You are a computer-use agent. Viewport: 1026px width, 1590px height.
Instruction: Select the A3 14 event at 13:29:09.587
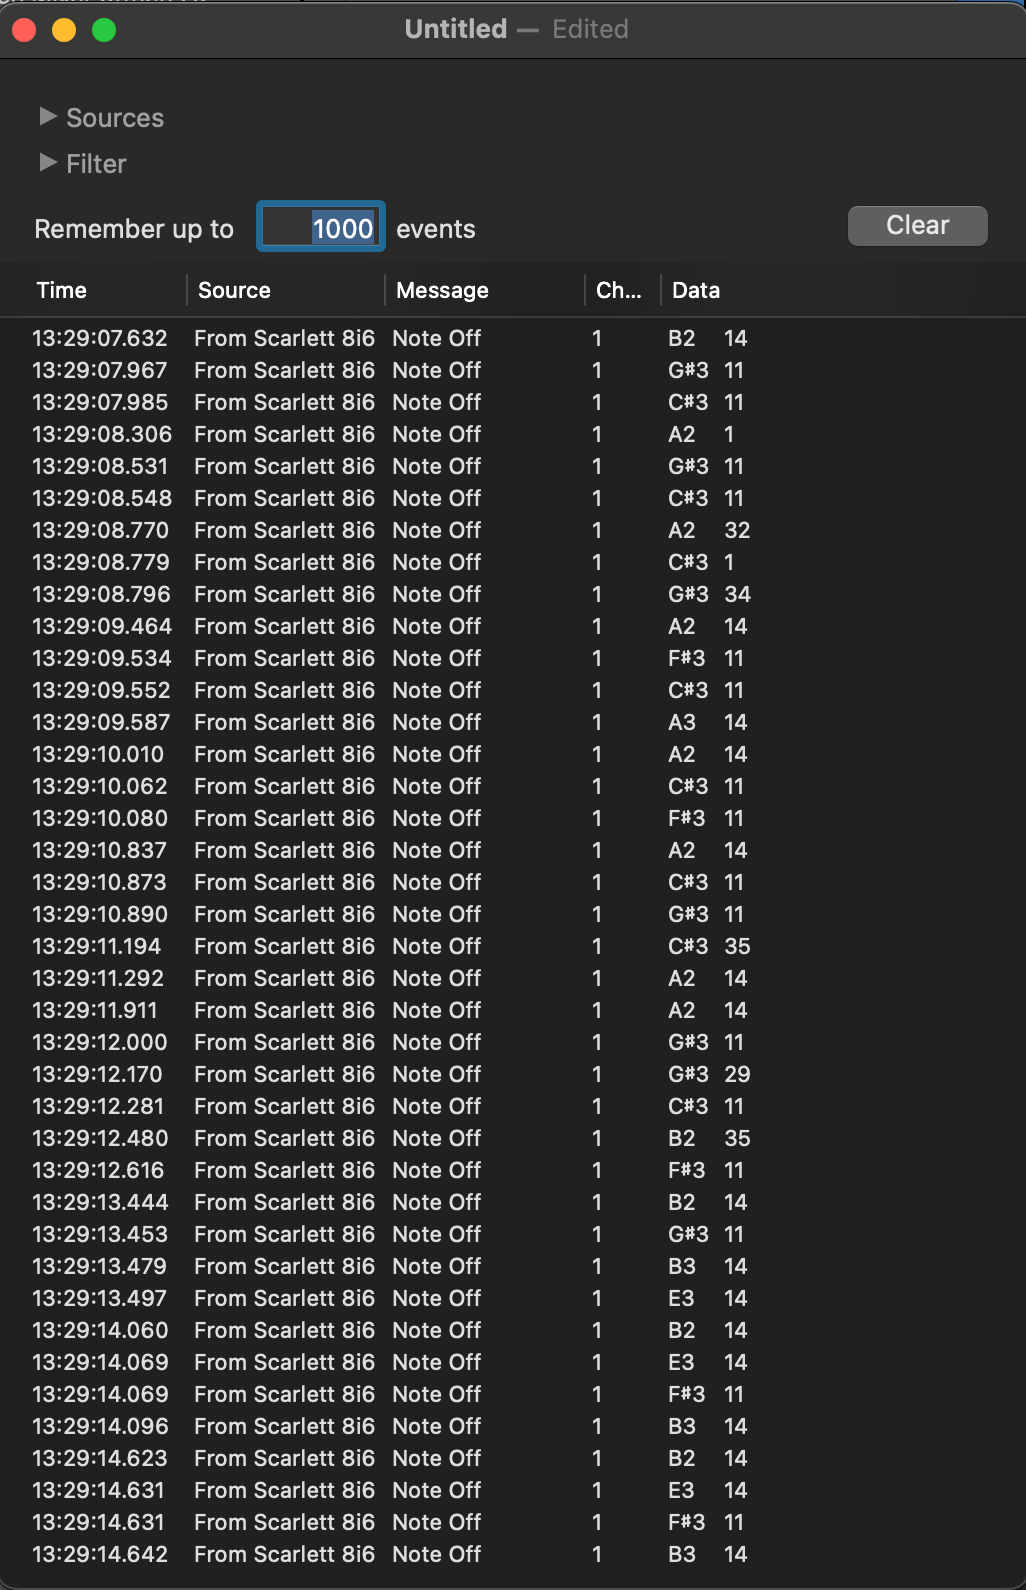pyautogui.click(x=513, y=722)
